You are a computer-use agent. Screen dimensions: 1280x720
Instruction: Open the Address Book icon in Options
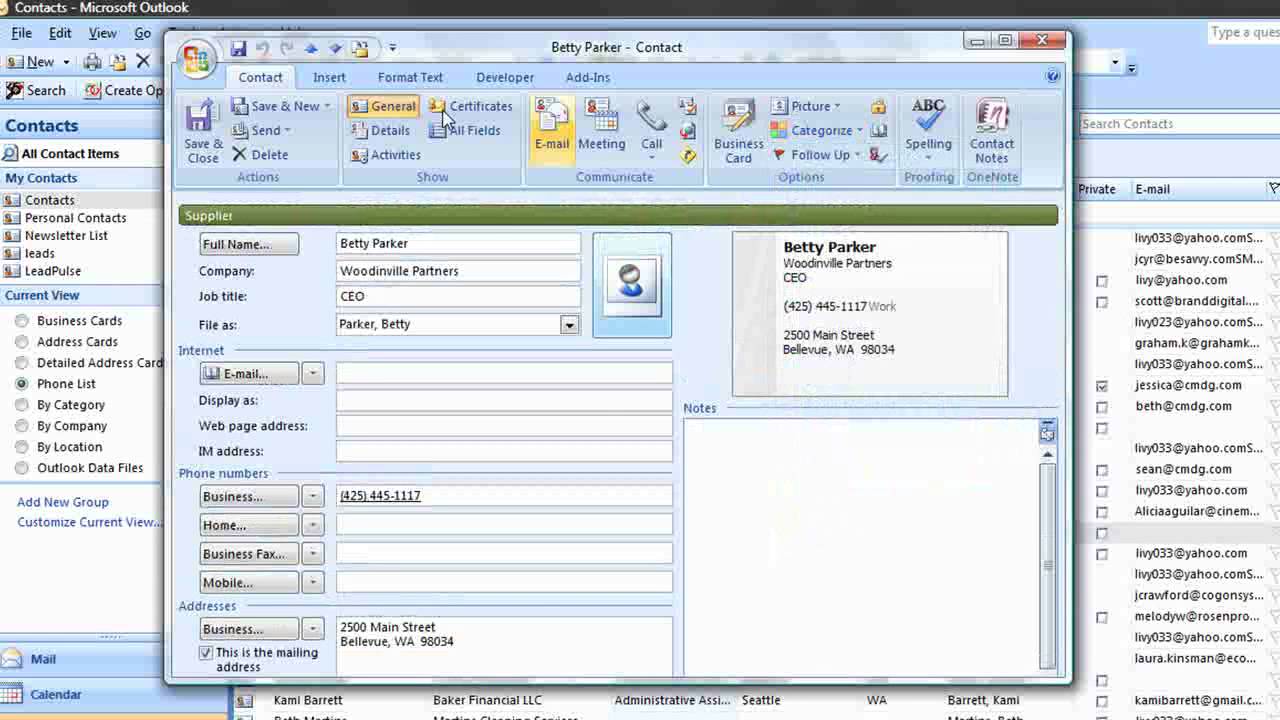point(878,130)
